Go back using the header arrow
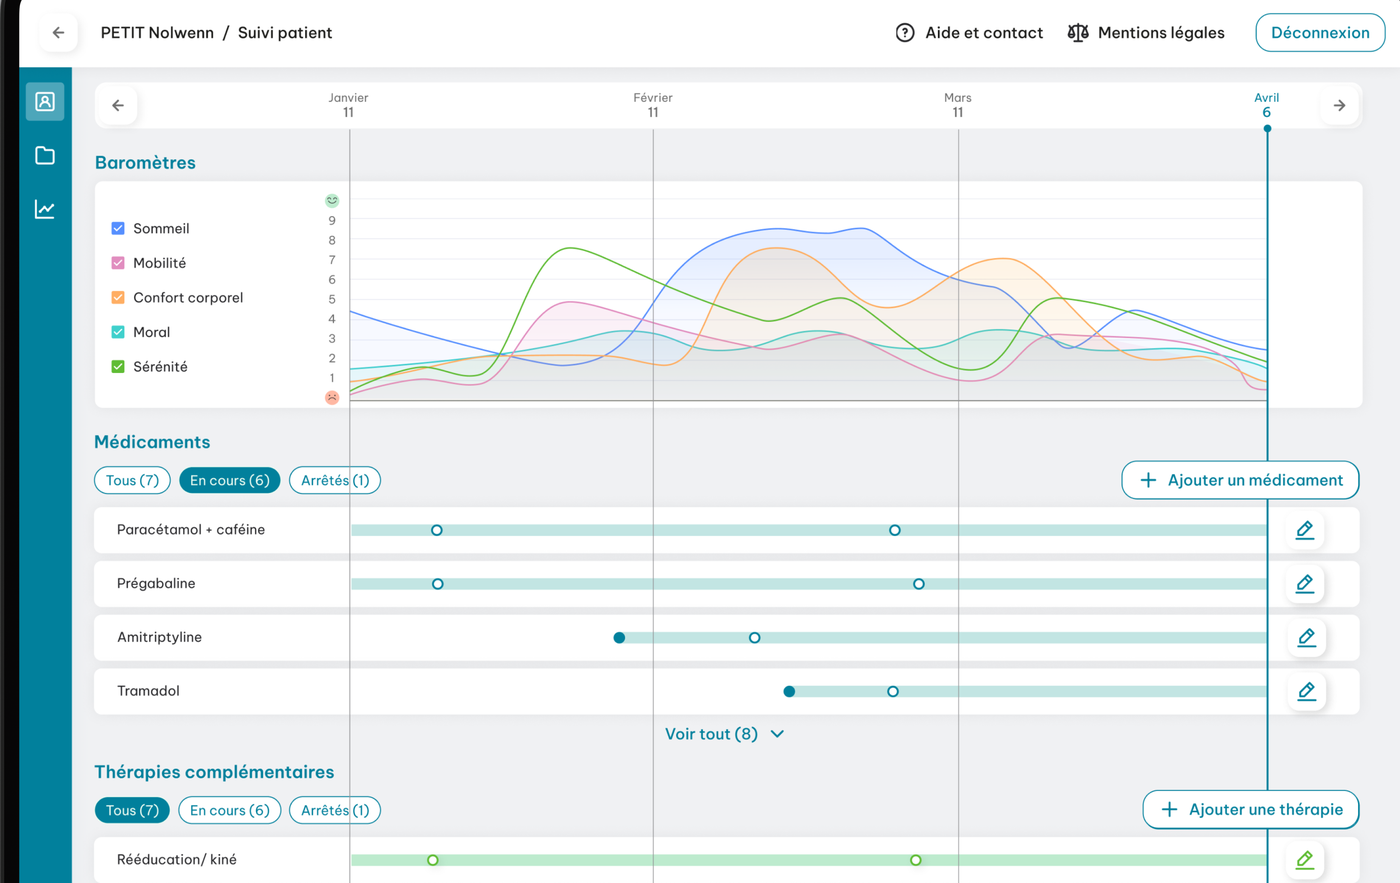This screenshot has width=1400, height=883. (58, 33)
